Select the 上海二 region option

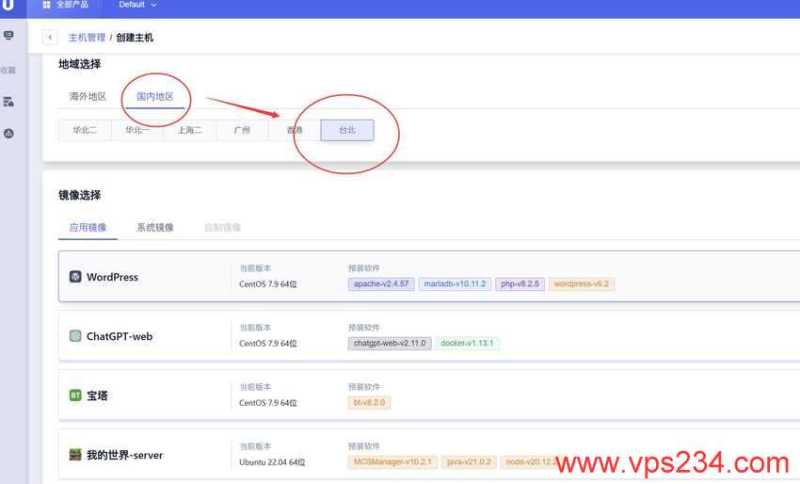click(189, 130)
